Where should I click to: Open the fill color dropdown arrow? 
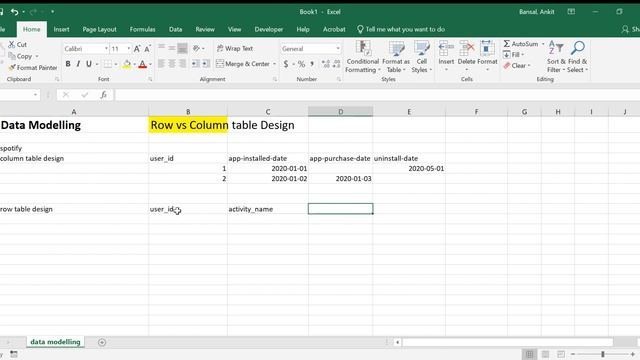pos(134,64)
